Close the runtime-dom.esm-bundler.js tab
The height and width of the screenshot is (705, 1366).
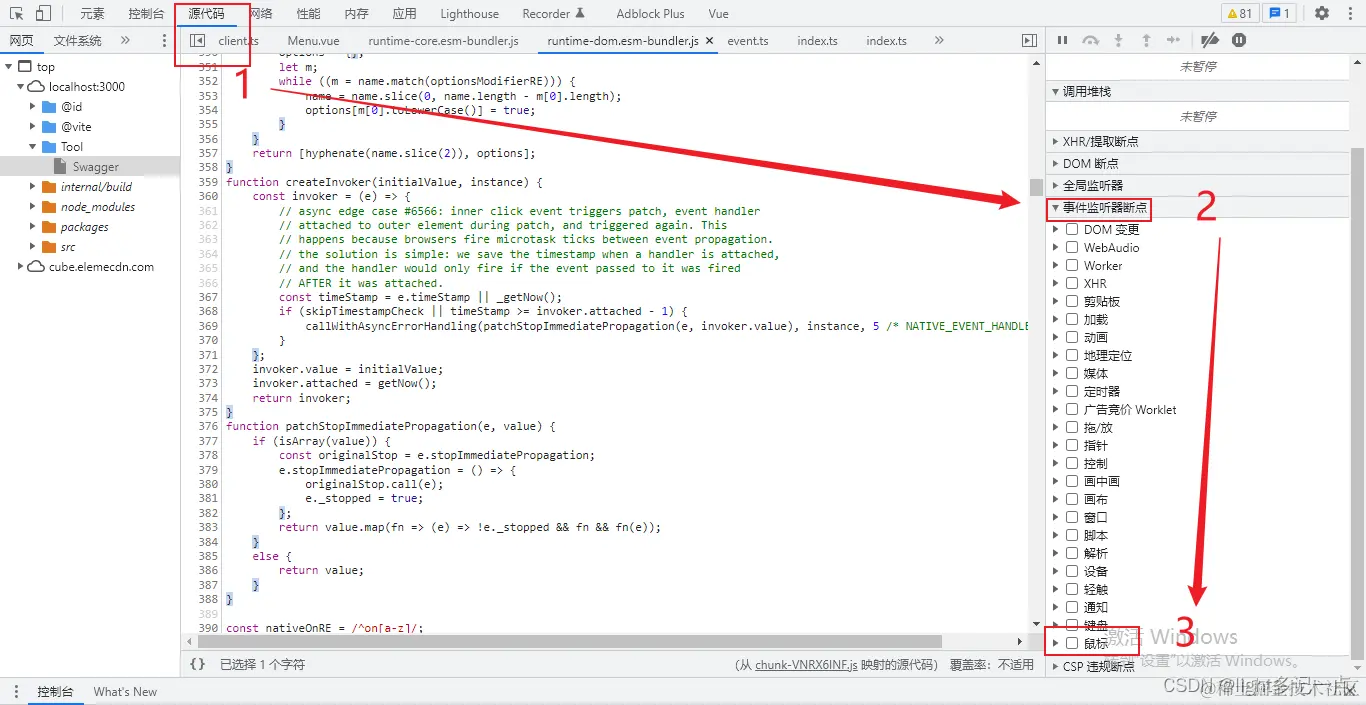coord(709,41)
